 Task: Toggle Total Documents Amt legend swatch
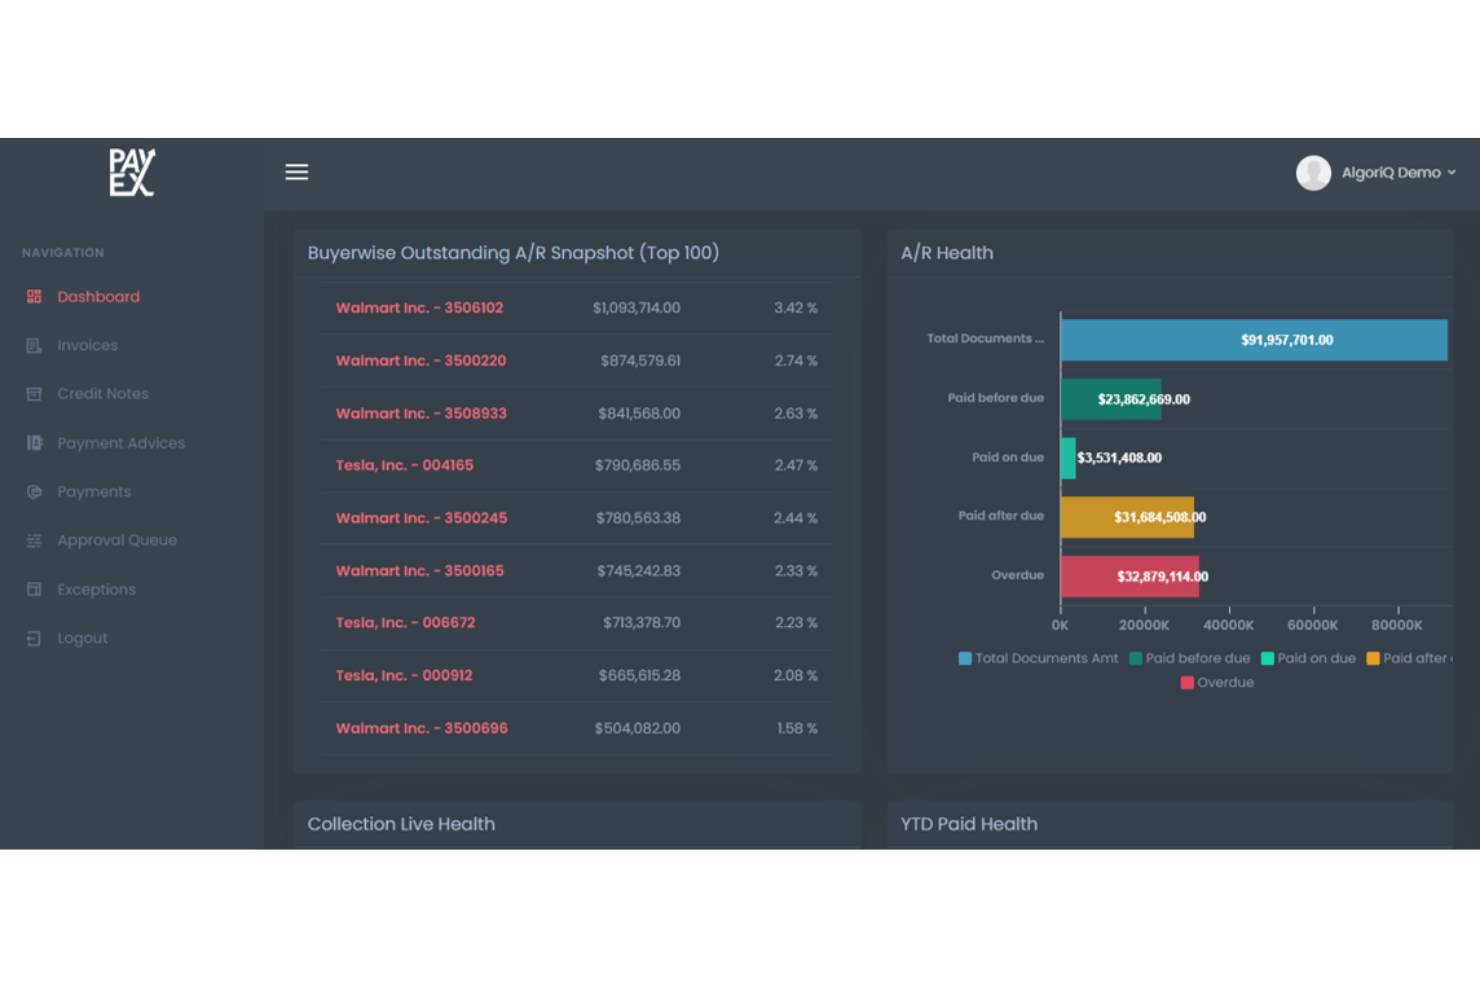[x=965, y=658]
